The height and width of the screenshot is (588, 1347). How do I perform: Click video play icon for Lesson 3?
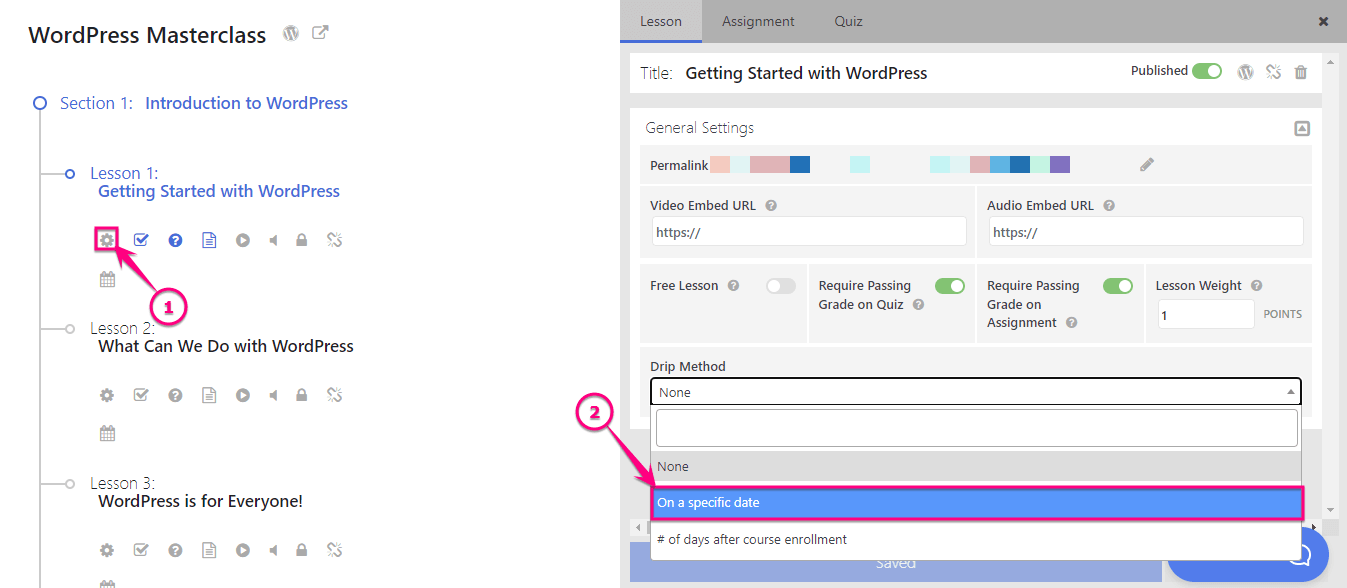243,550
